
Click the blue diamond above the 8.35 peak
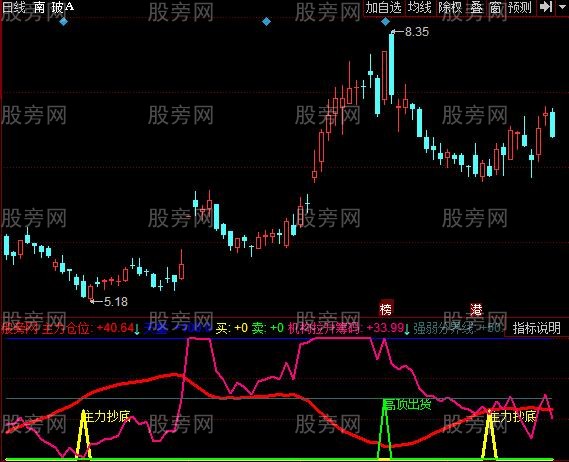click(x=385, y=22)
